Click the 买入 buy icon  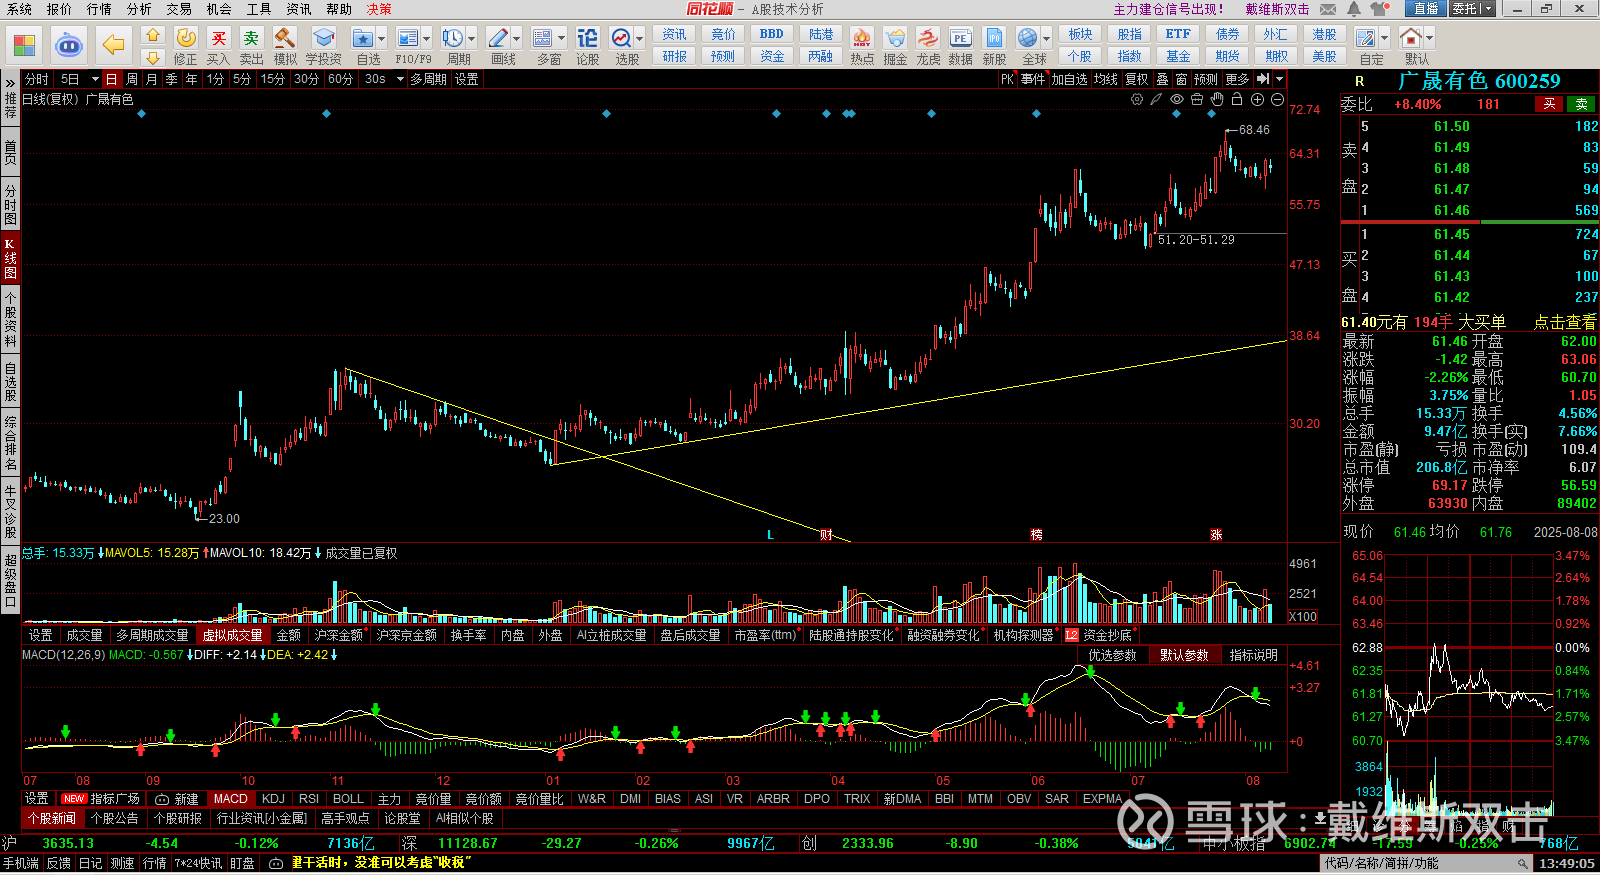[x=218, y=38]
